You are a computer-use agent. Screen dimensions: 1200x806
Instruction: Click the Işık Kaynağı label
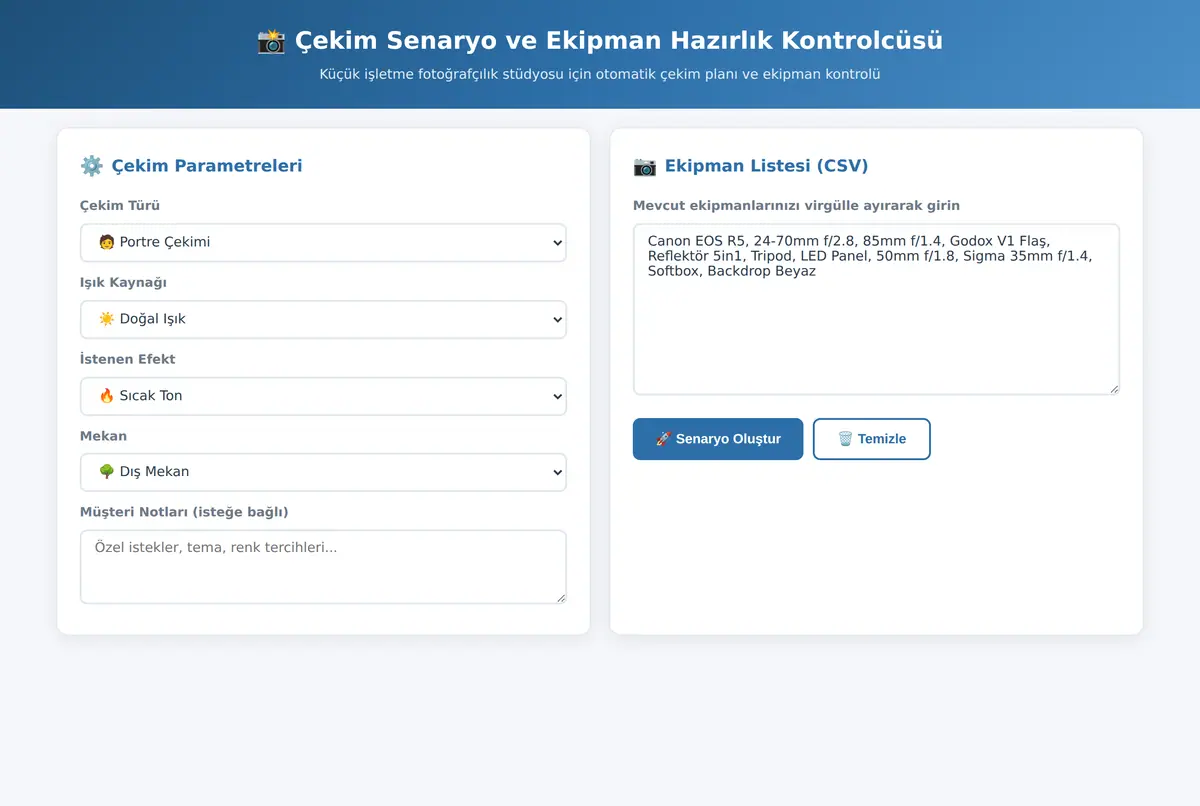coord(123,283)
